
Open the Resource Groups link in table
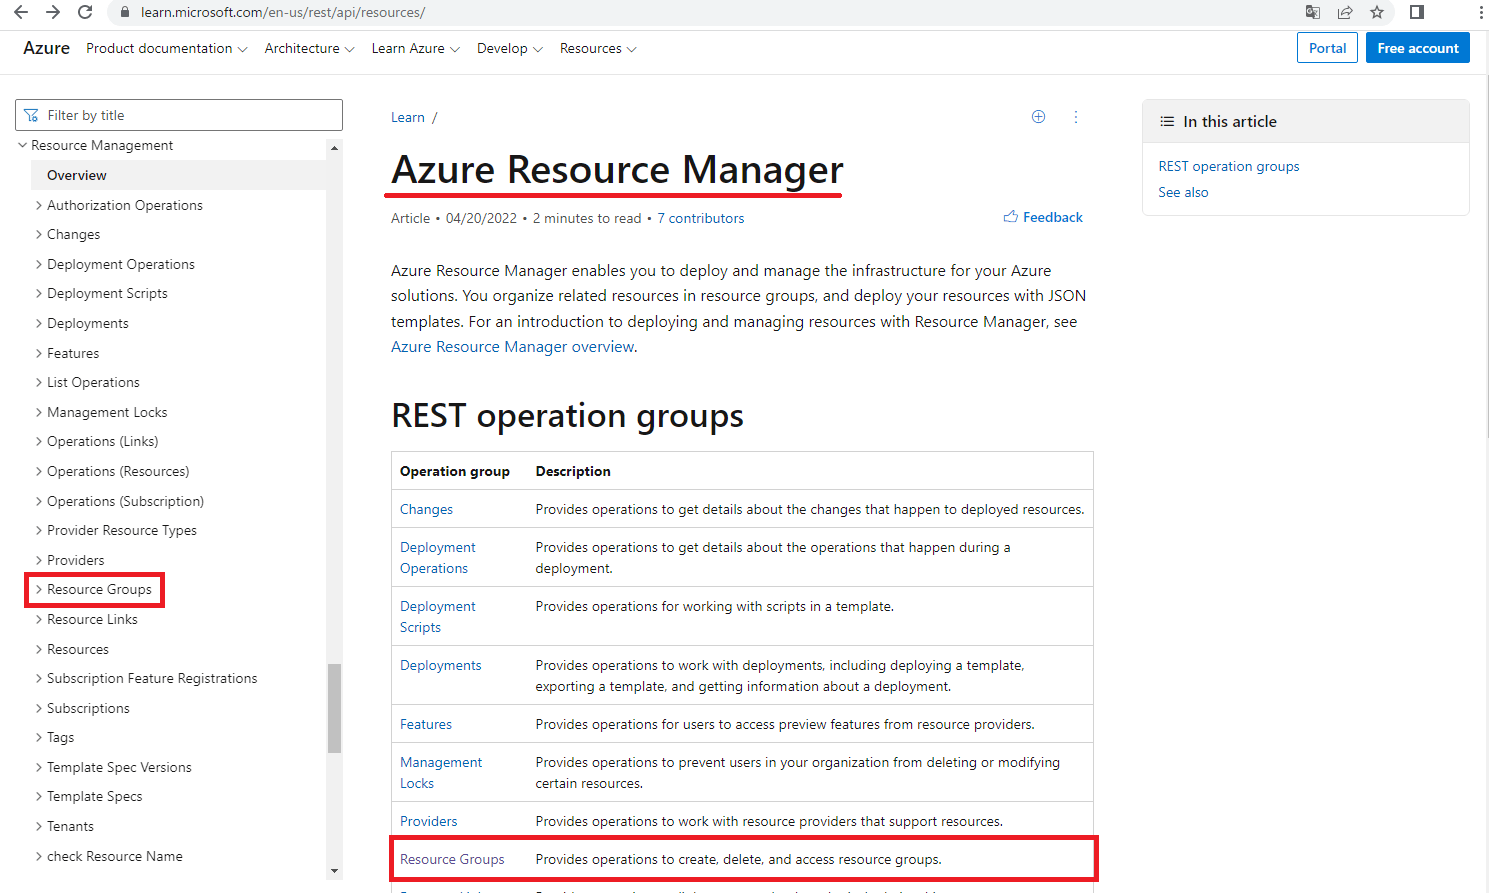coord(452,859)
